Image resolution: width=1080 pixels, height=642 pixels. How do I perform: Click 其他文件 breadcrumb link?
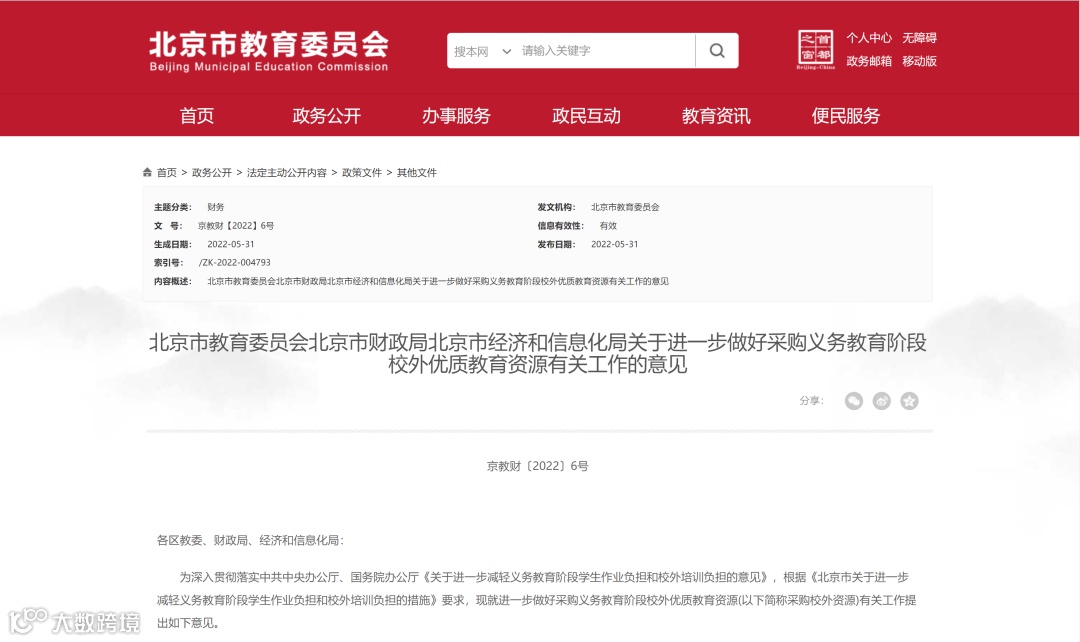tap(417, 172)
